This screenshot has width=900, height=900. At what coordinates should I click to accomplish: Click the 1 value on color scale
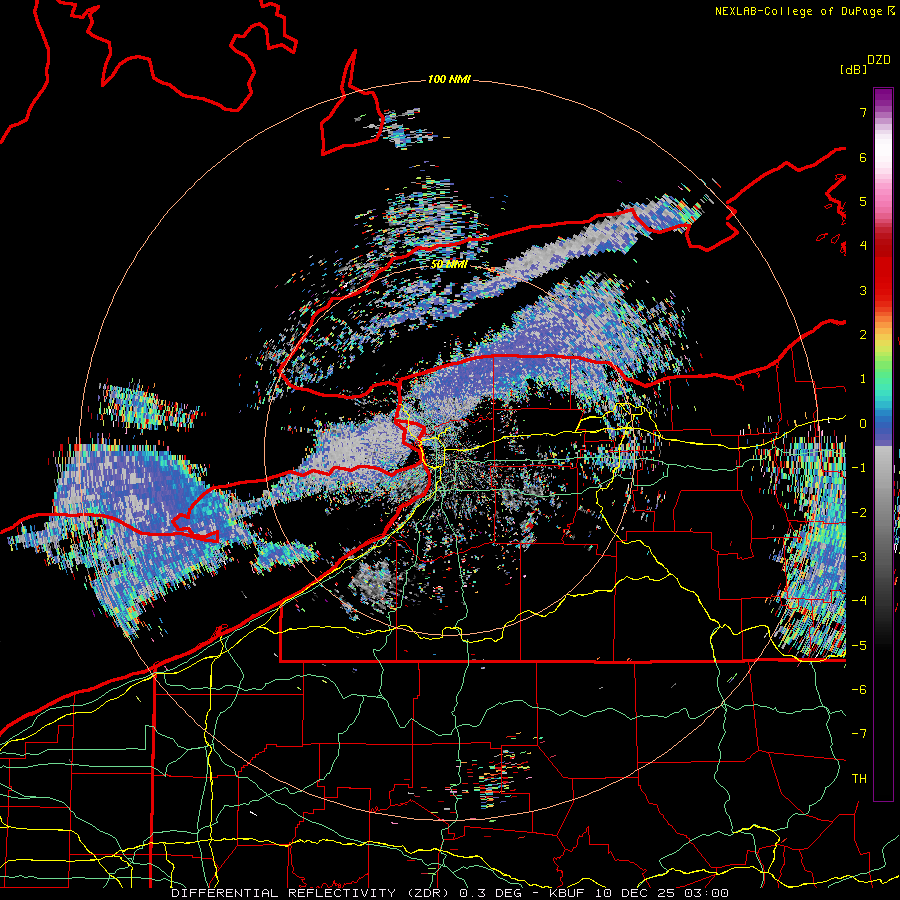point(863,379)
